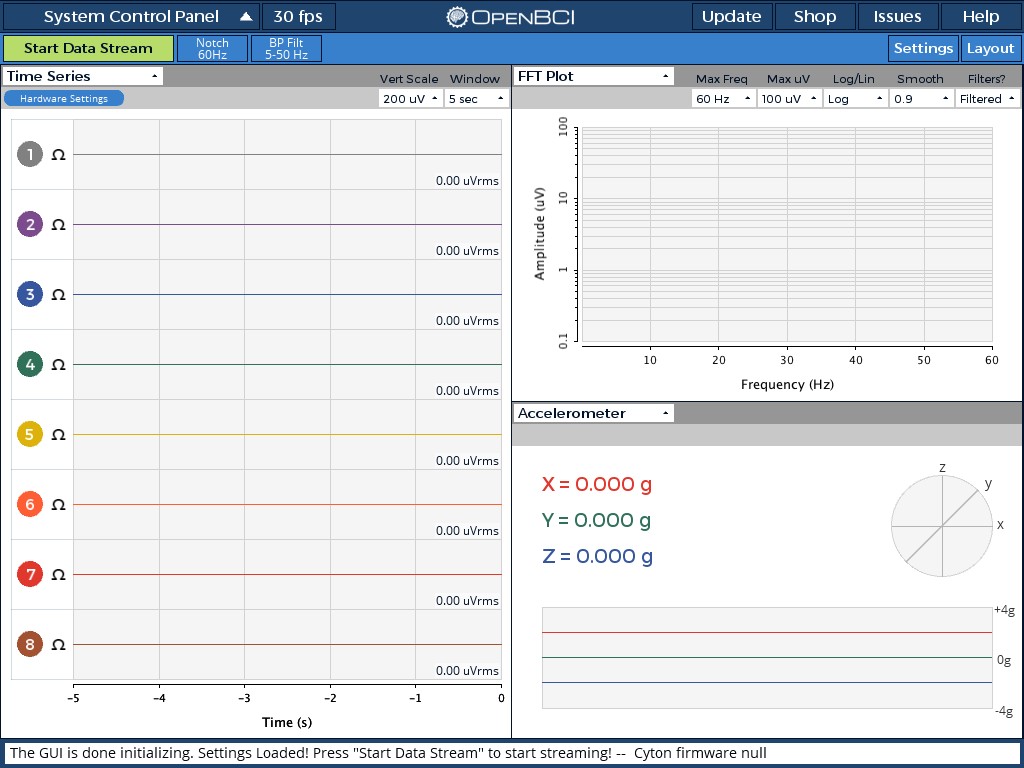The width and height of the screenshot is (1024, 768).
Task: Check impedance on channel 1 ohm icon
Action: 58,155
